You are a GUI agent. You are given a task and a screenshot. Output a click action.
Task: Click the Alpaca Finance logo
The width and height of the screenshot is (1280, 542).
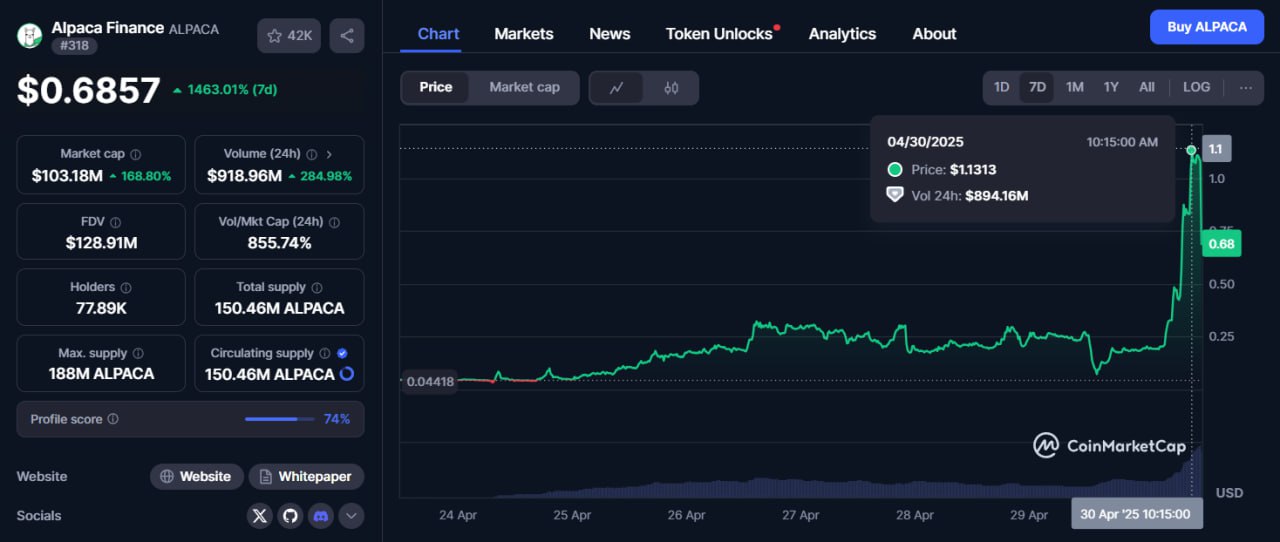tap(30, 36)
